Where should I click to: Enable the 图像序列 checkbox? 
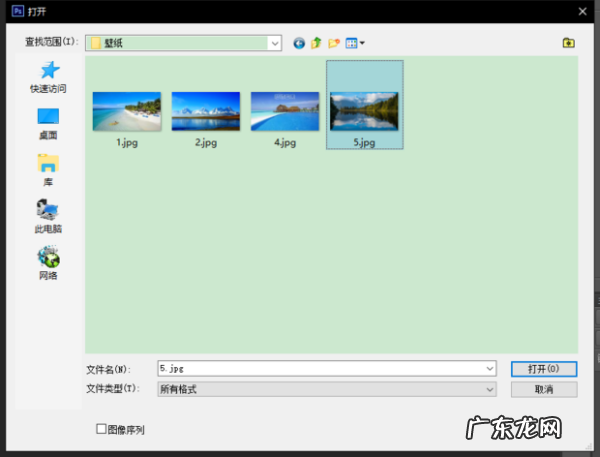pos(101,429)
